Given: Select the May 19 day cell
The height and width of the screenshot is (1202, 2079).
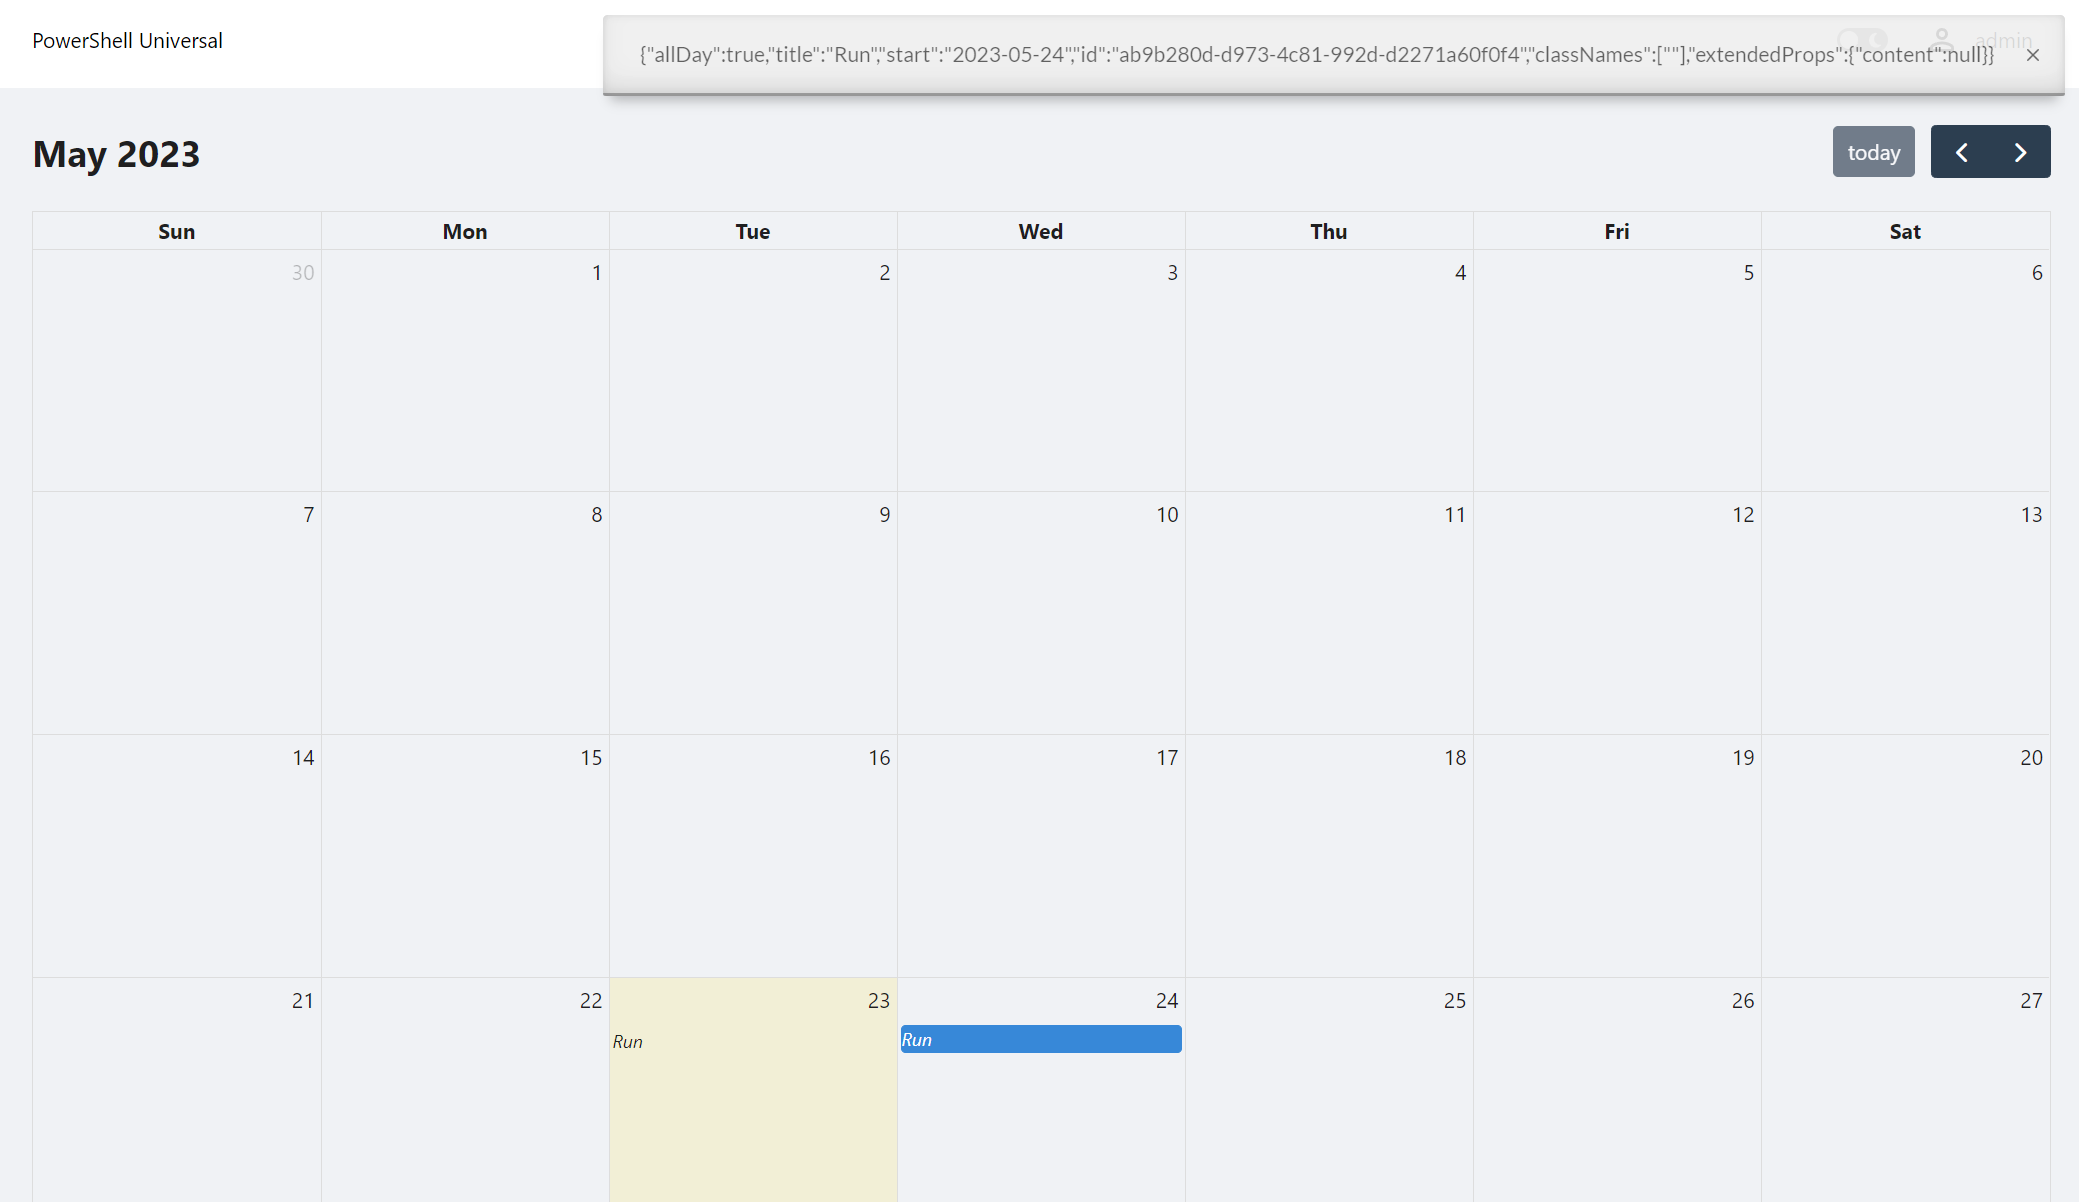Looking at the screenshot, I should 1617,855.
